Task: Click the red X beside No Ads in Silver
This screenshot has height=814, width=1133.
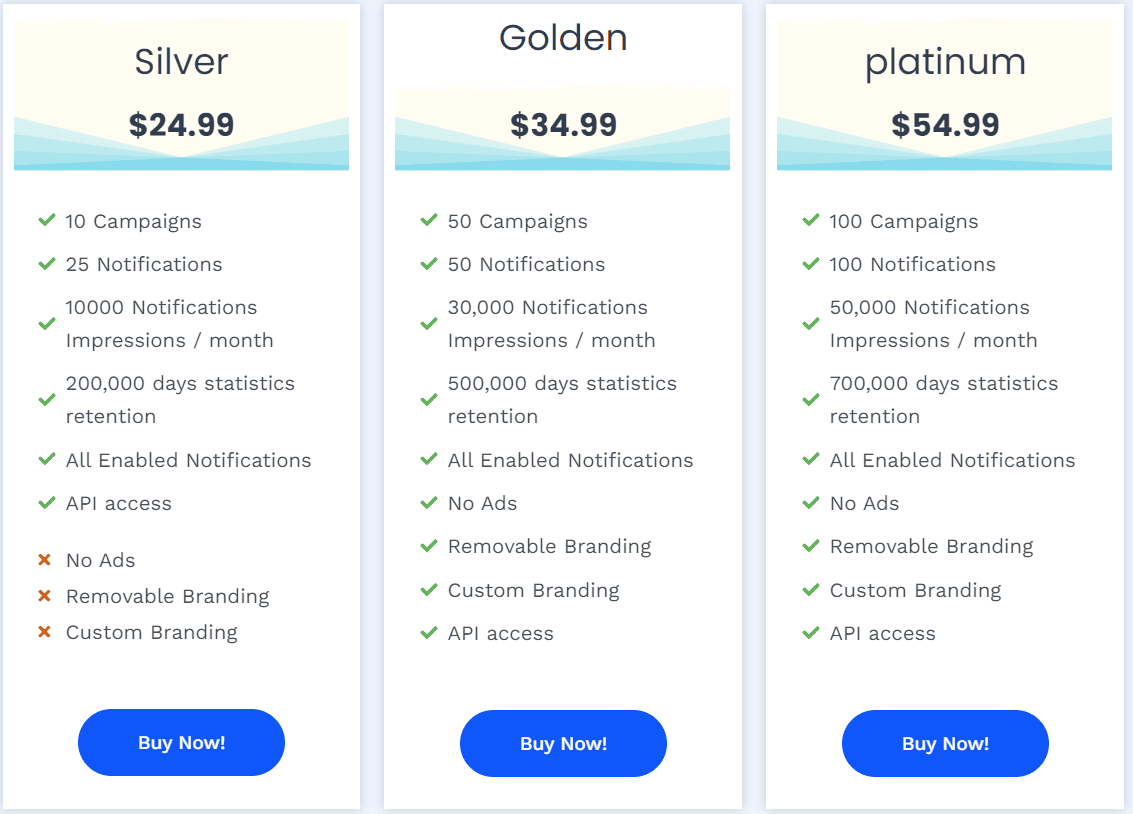Action: click(x=46, y=561)
